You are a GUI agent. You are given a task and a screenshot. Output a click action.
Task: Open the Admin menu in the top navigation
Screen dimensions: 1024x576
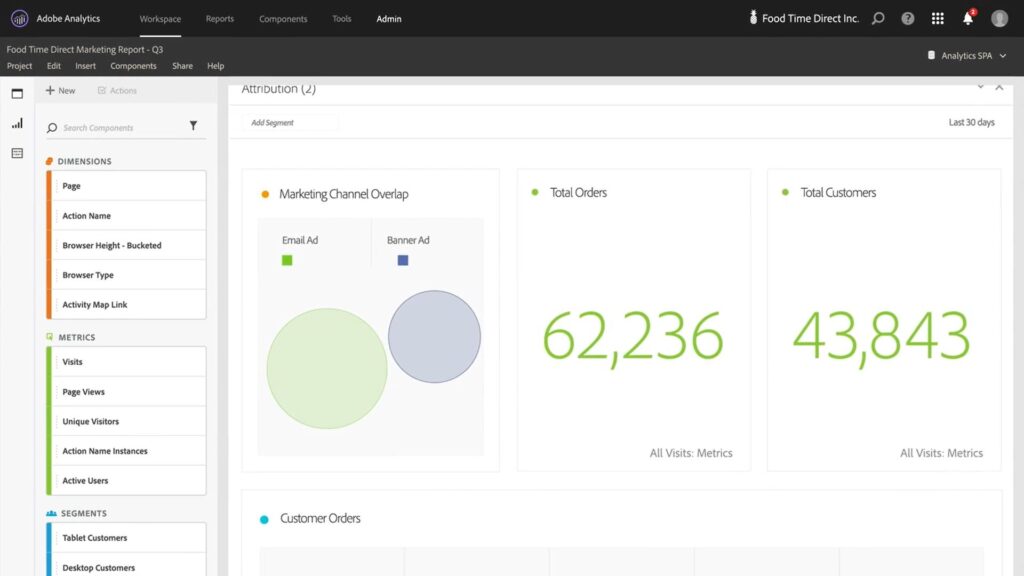coord(389,17)
